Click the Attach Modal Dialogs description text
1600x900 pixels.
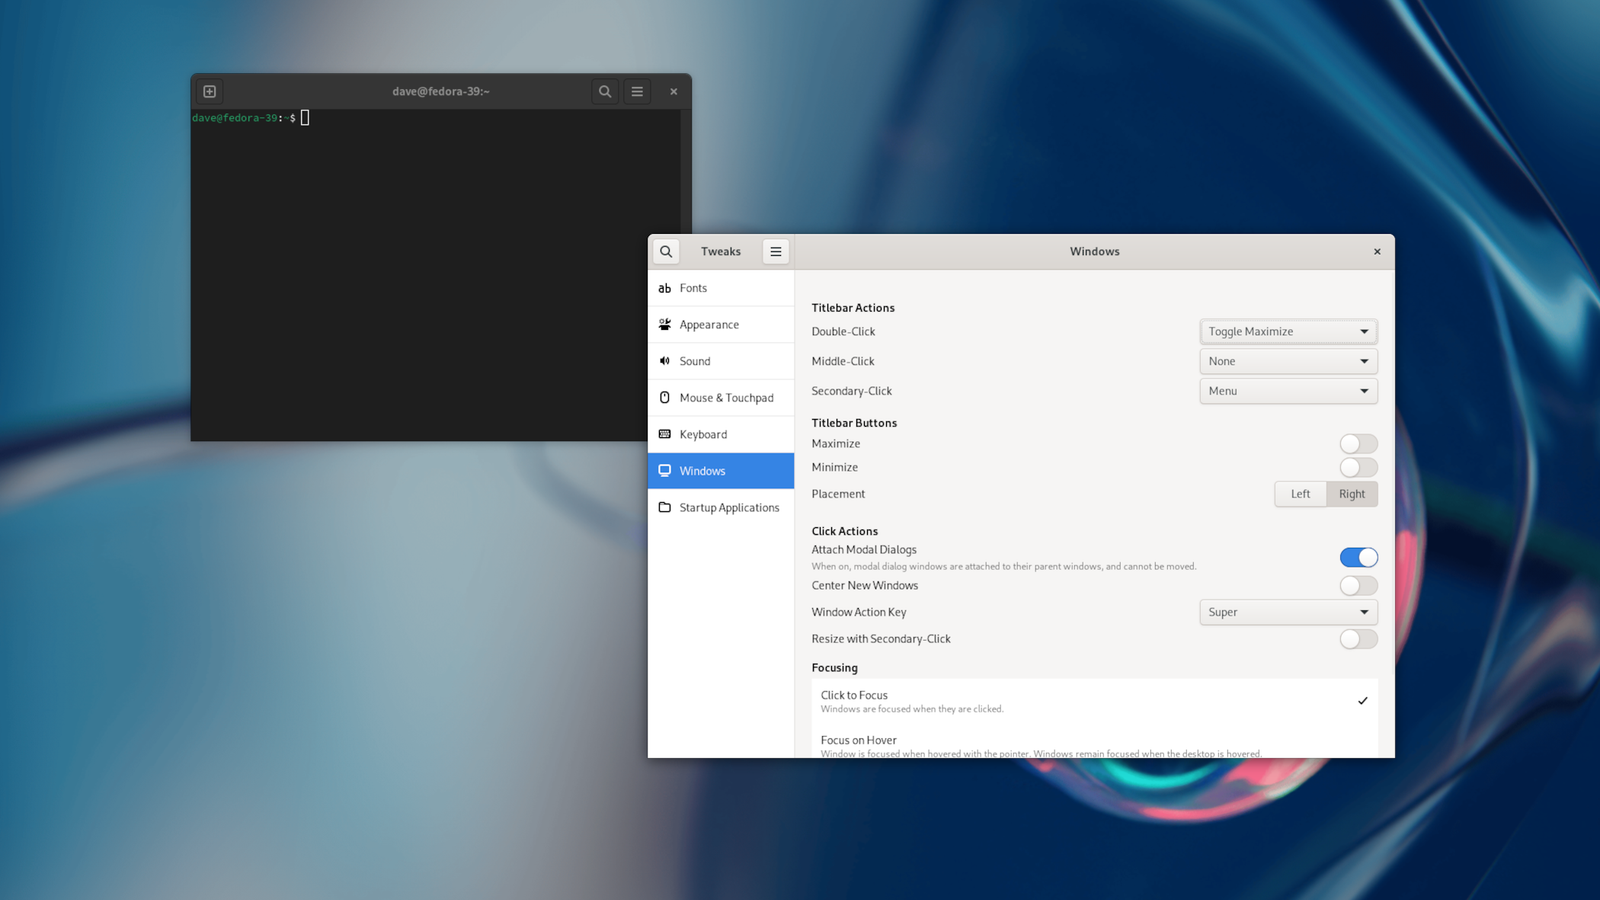coord(1004,566)
